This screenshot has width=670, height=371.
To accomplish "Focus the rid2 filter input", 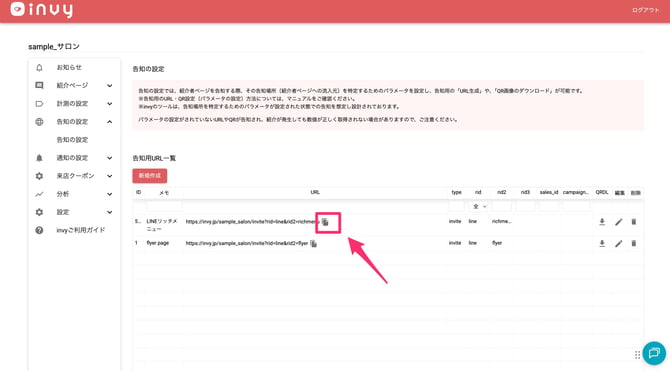I will [x=502, y=206].
